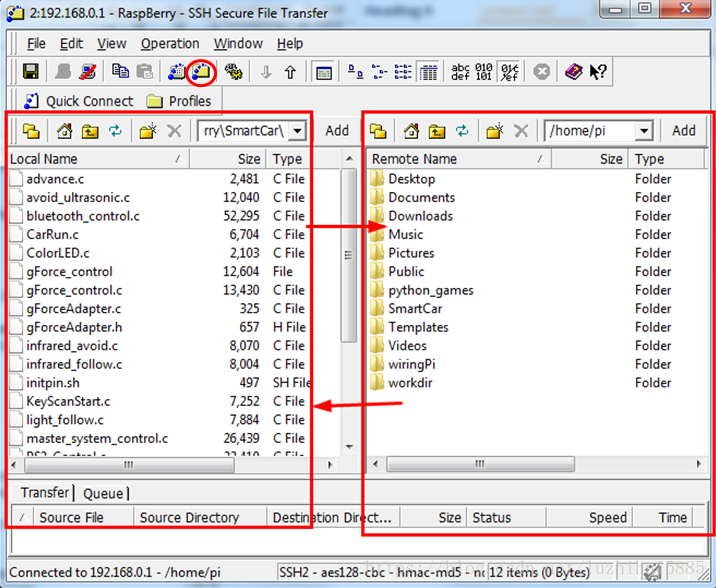
Task: Click the local pane vertical scrollbar thumb
Action: 349,255
